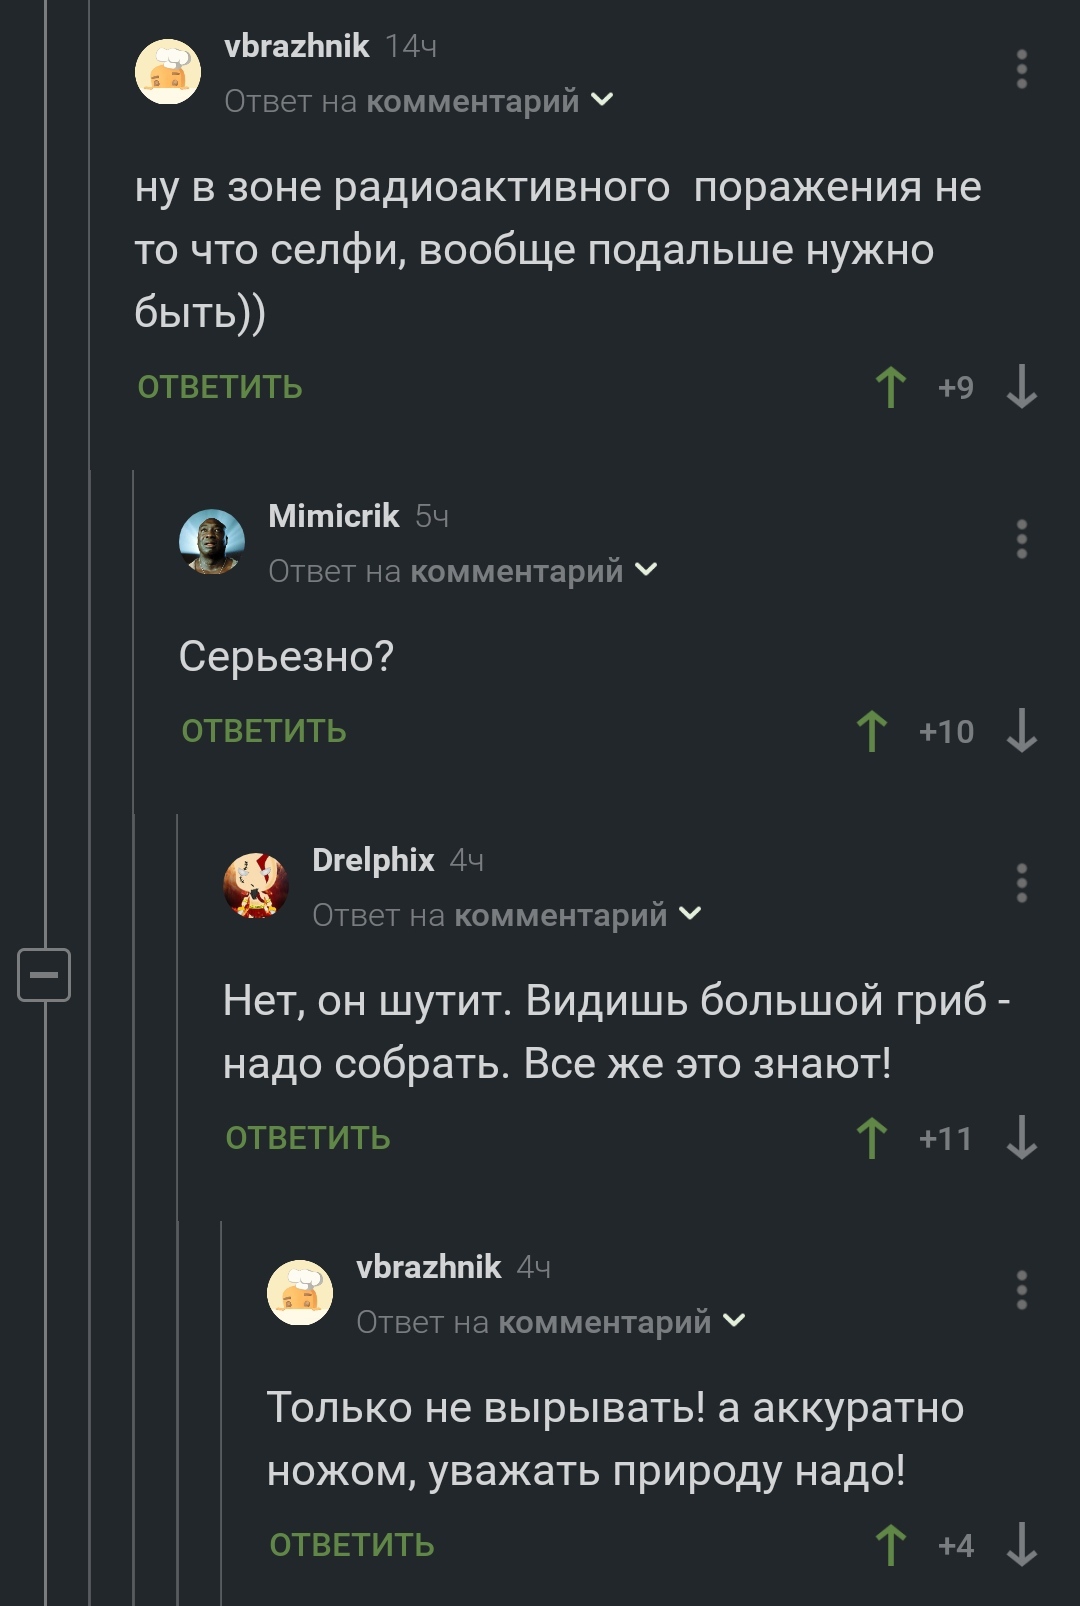1080x1606 pixels.
Task: Downvote Drelphix's comment rated +11
Action: pyautogui.click(x=1021, y=1138)
